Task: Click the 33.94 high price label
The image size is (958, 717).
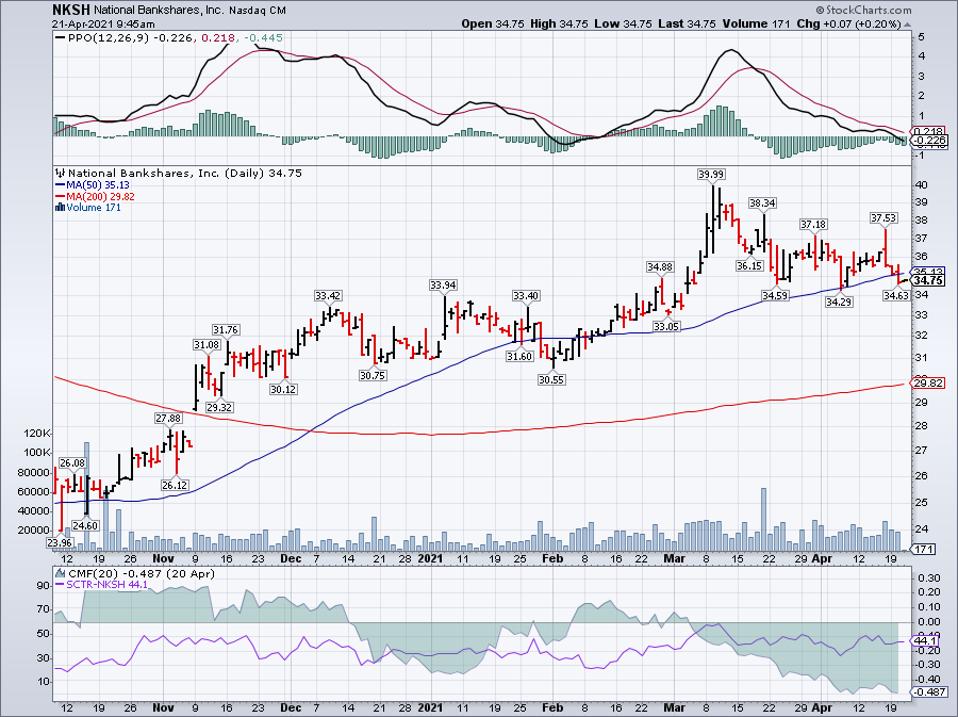Action: 444,285
